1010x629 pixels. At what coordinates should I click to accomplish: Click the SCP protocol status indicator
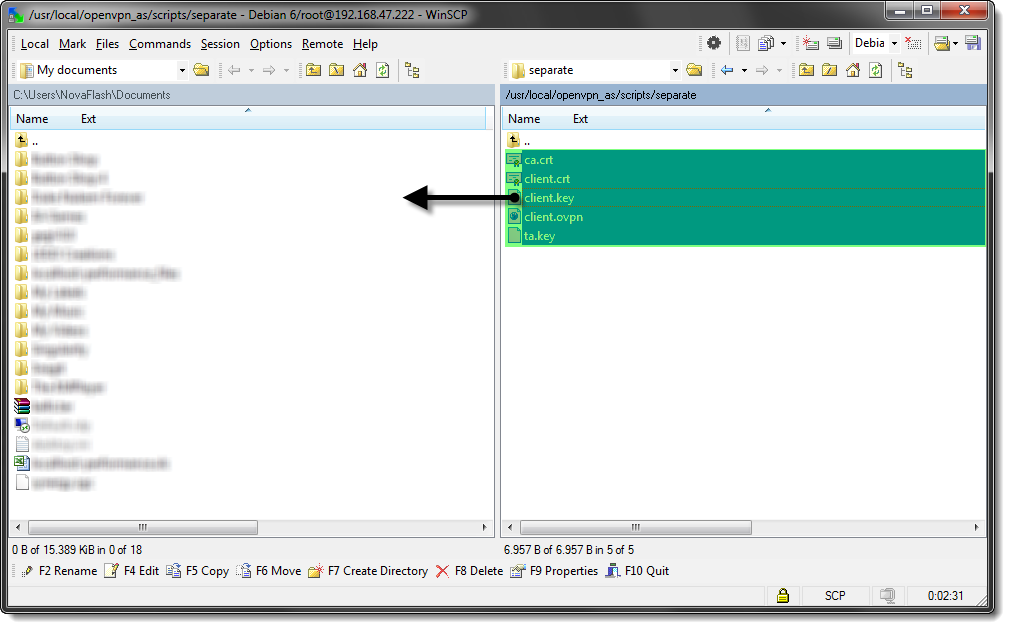pyautogui.click(x=835, y=596)
